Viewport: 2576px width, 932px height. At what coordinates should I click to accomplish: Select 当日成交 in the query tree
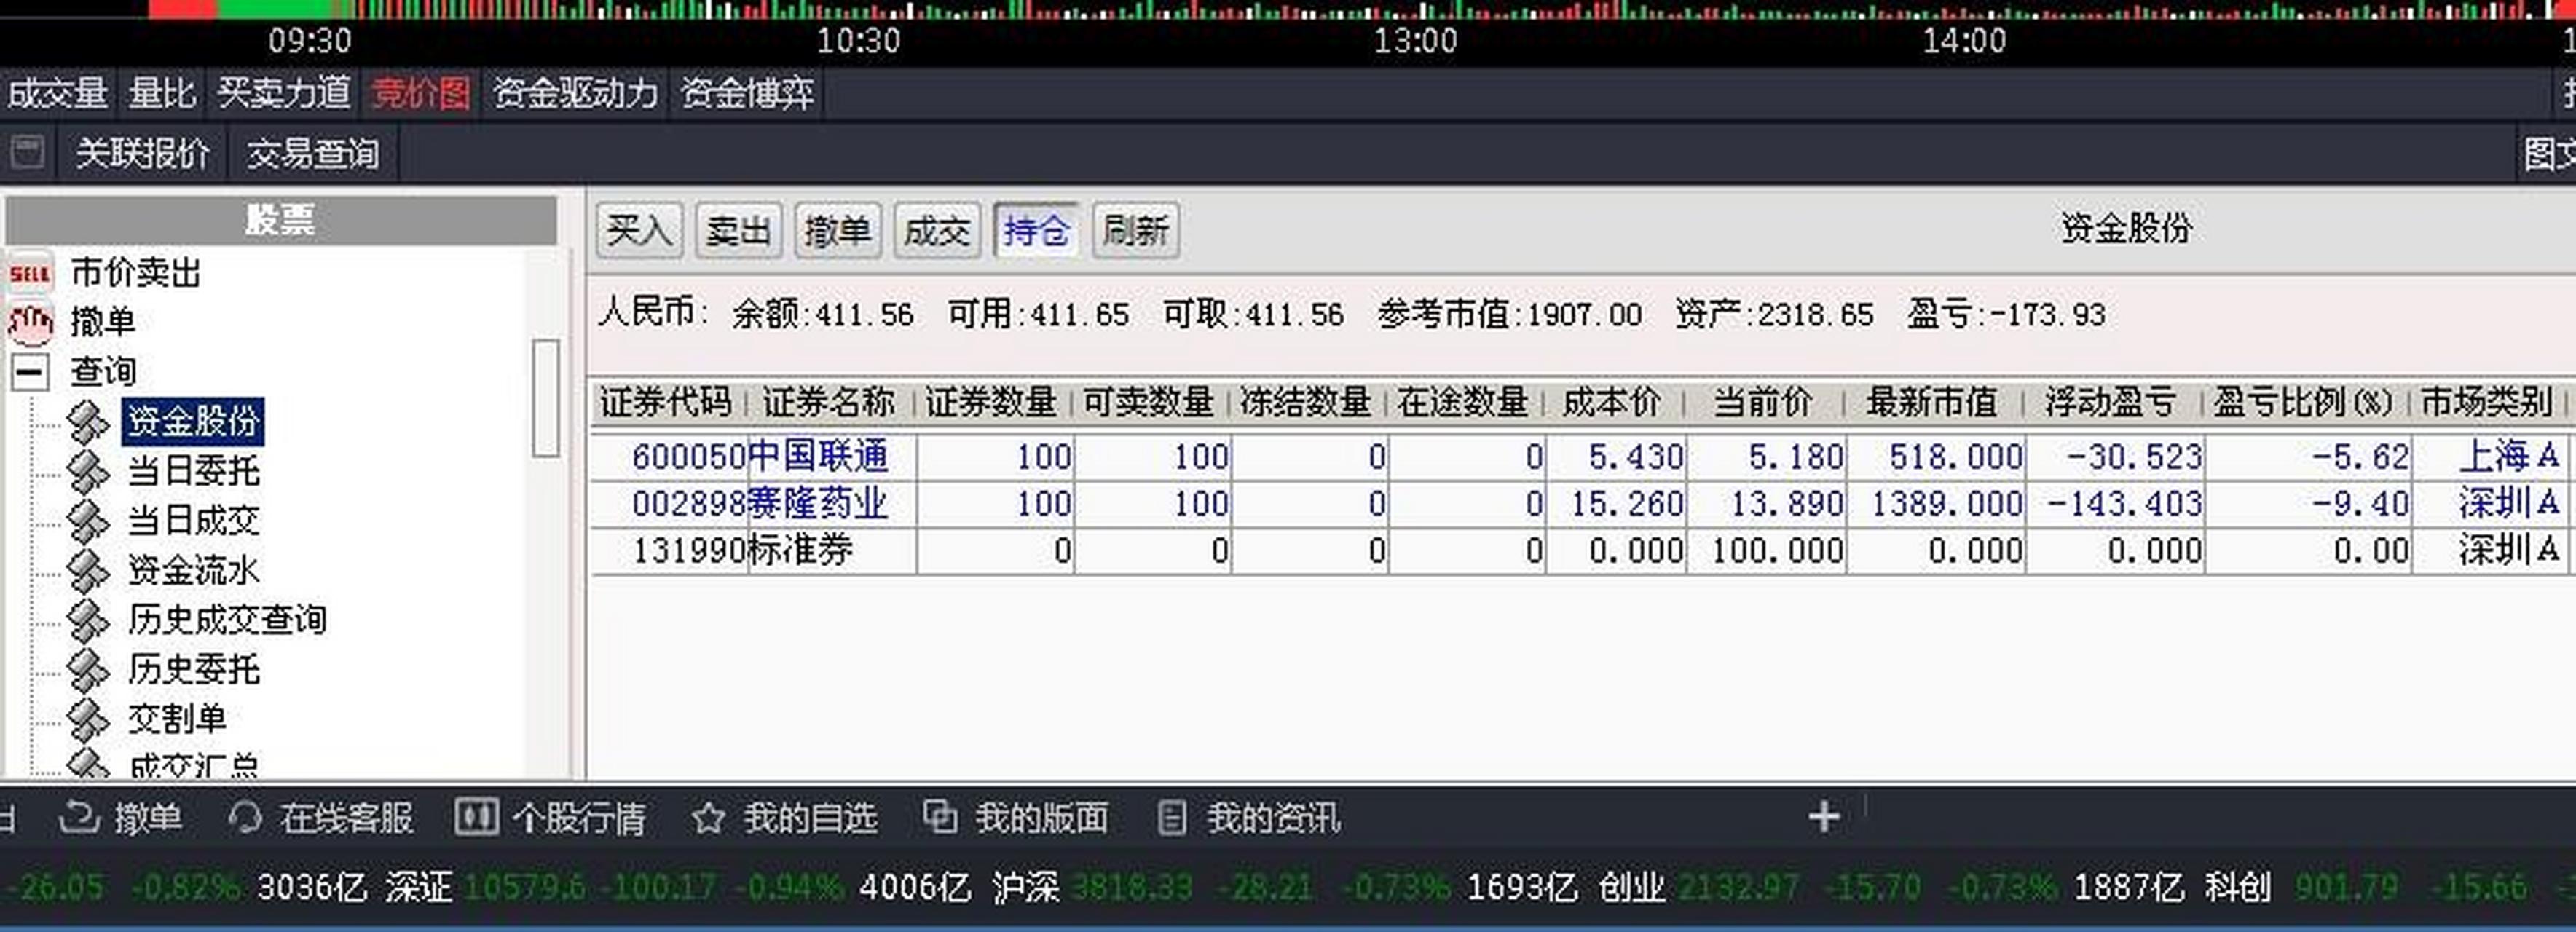(193, 520)
